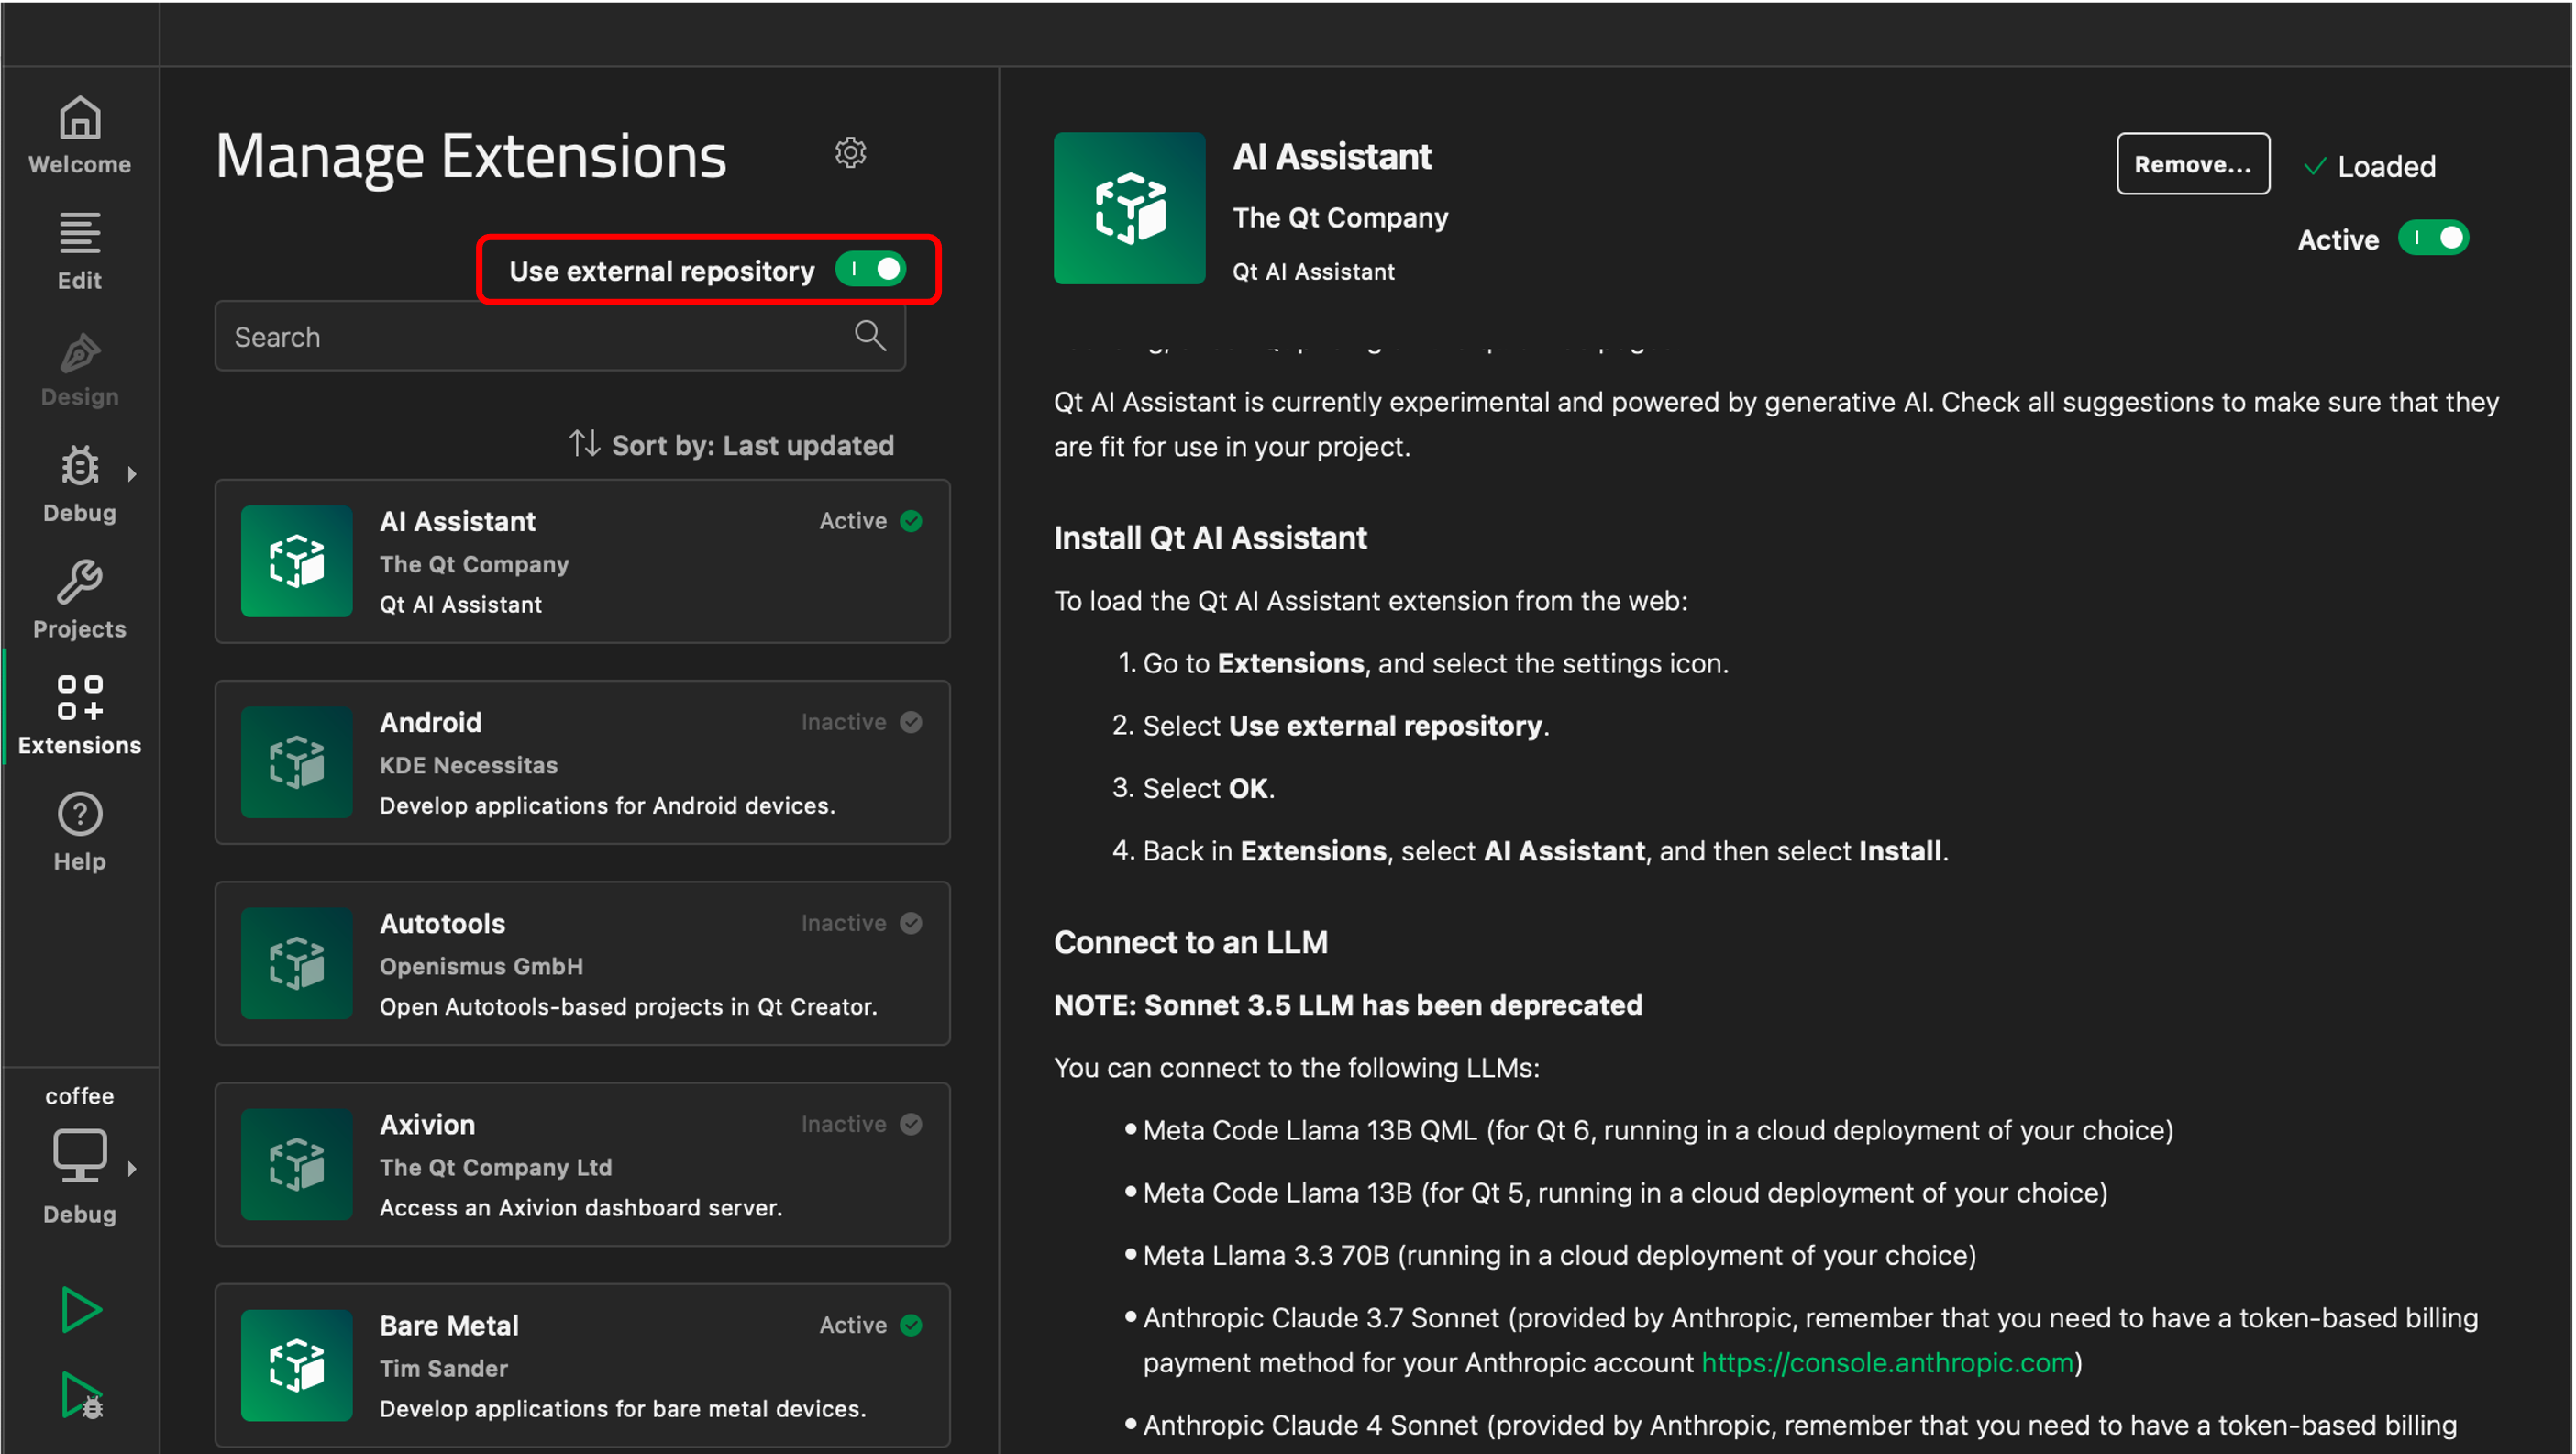This screenshot has width=2576, height=1454.
Task: Click the Remove... button
Action: pos(2192,164)
